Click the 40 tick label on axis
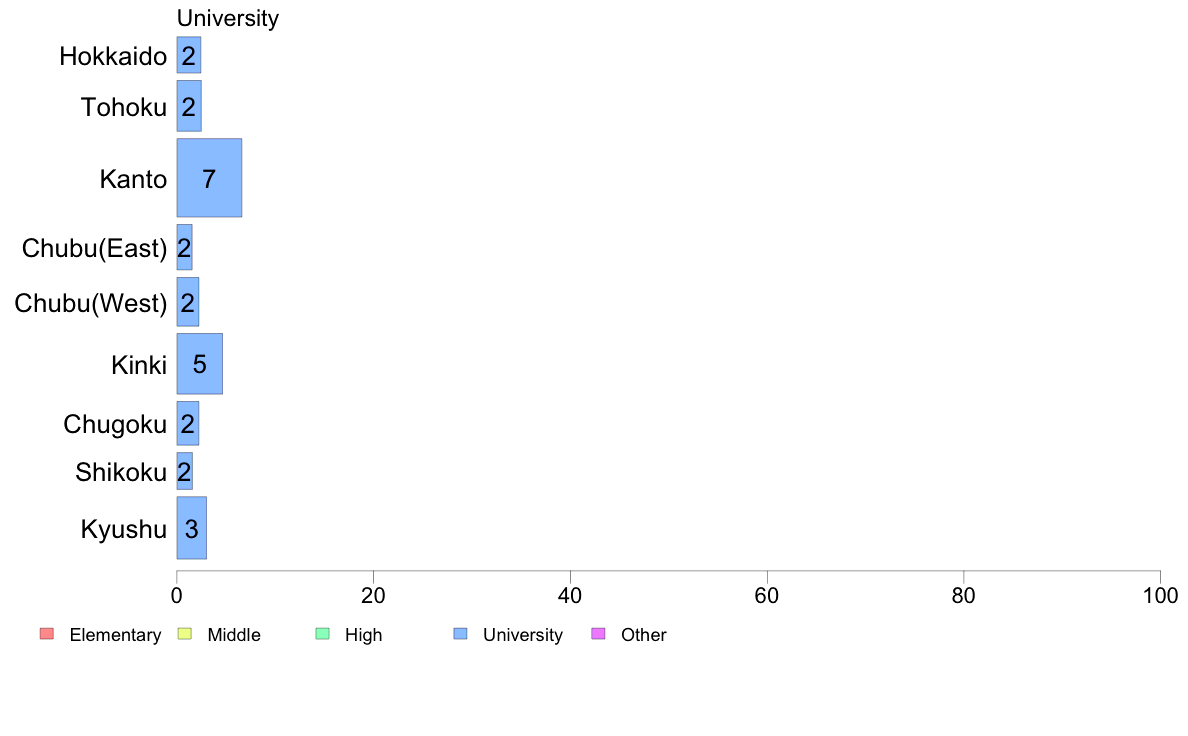Image resolution: width=1188 pixels, height=736 pixels. [570, 596]
